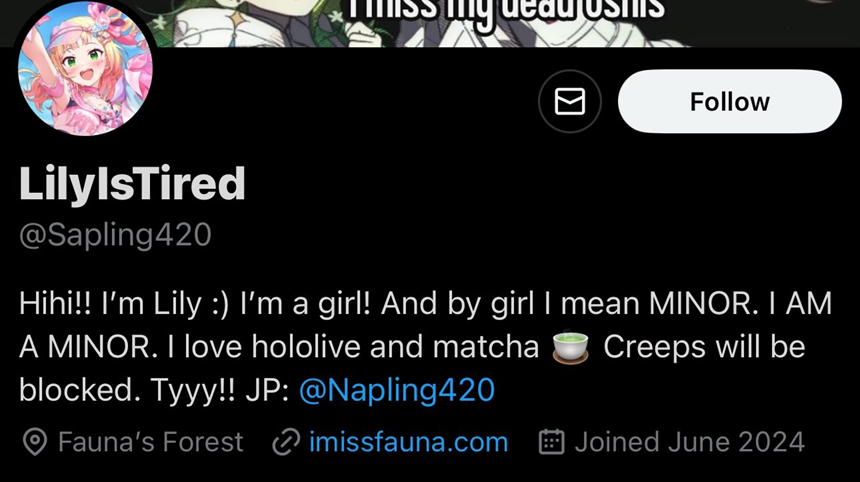Click the Fauna's Forest location text
Screen dimensions: 860x482
(150, 442)
